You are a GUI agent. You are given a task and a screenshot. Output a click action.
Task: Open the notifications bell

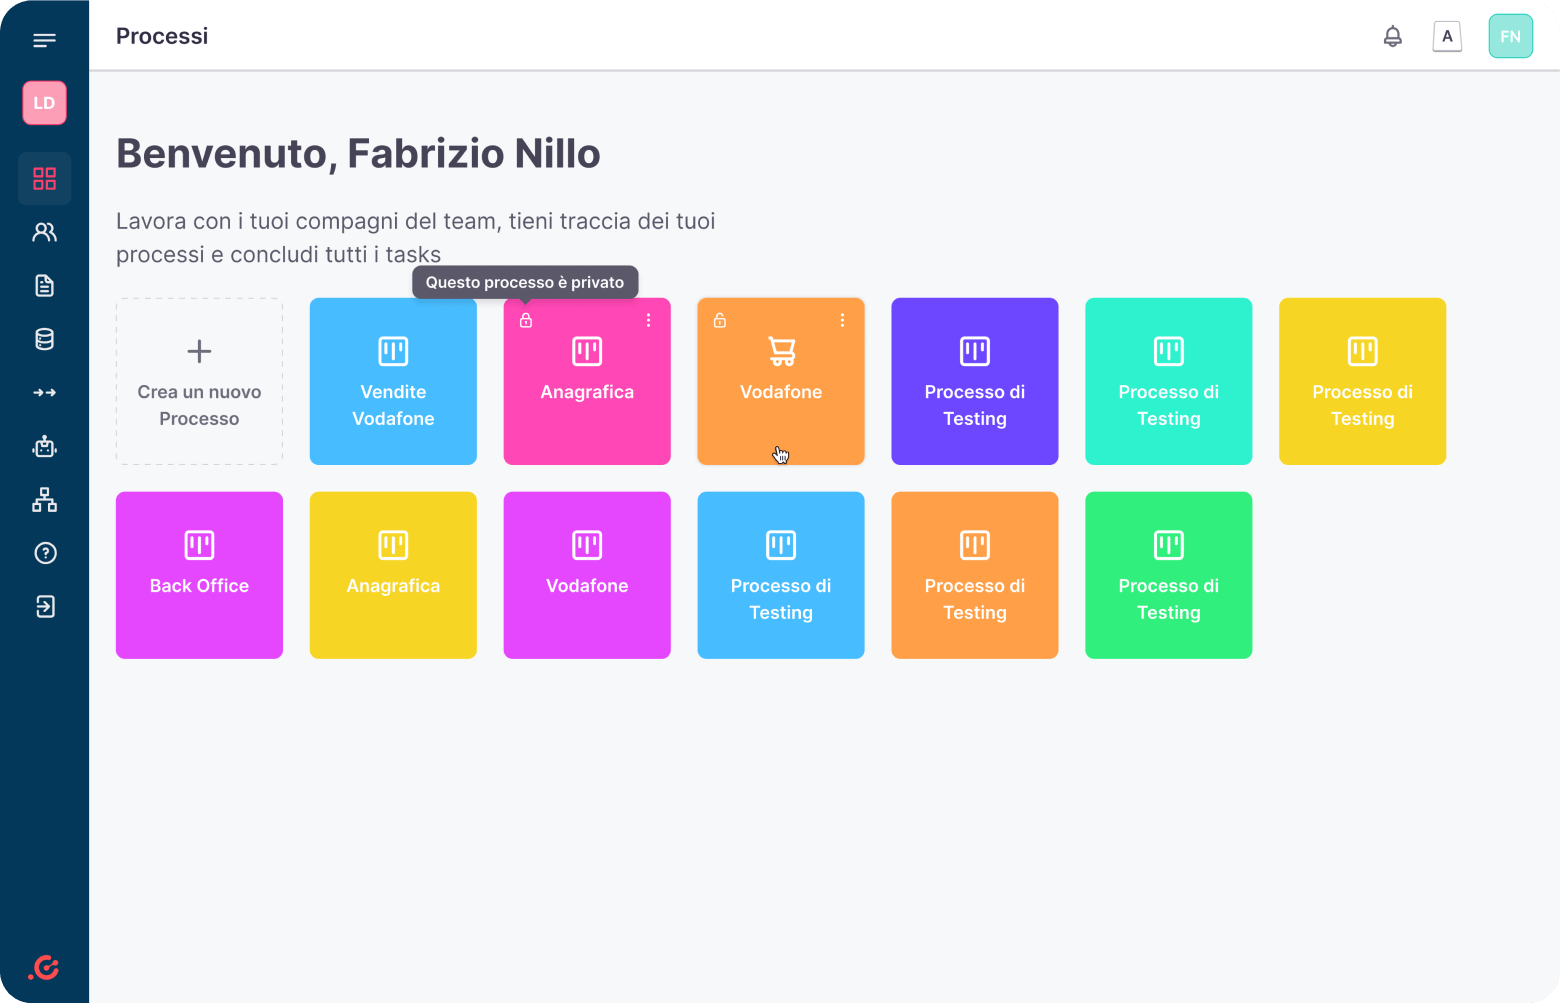pyautogui.click(x=1392, y=37)
